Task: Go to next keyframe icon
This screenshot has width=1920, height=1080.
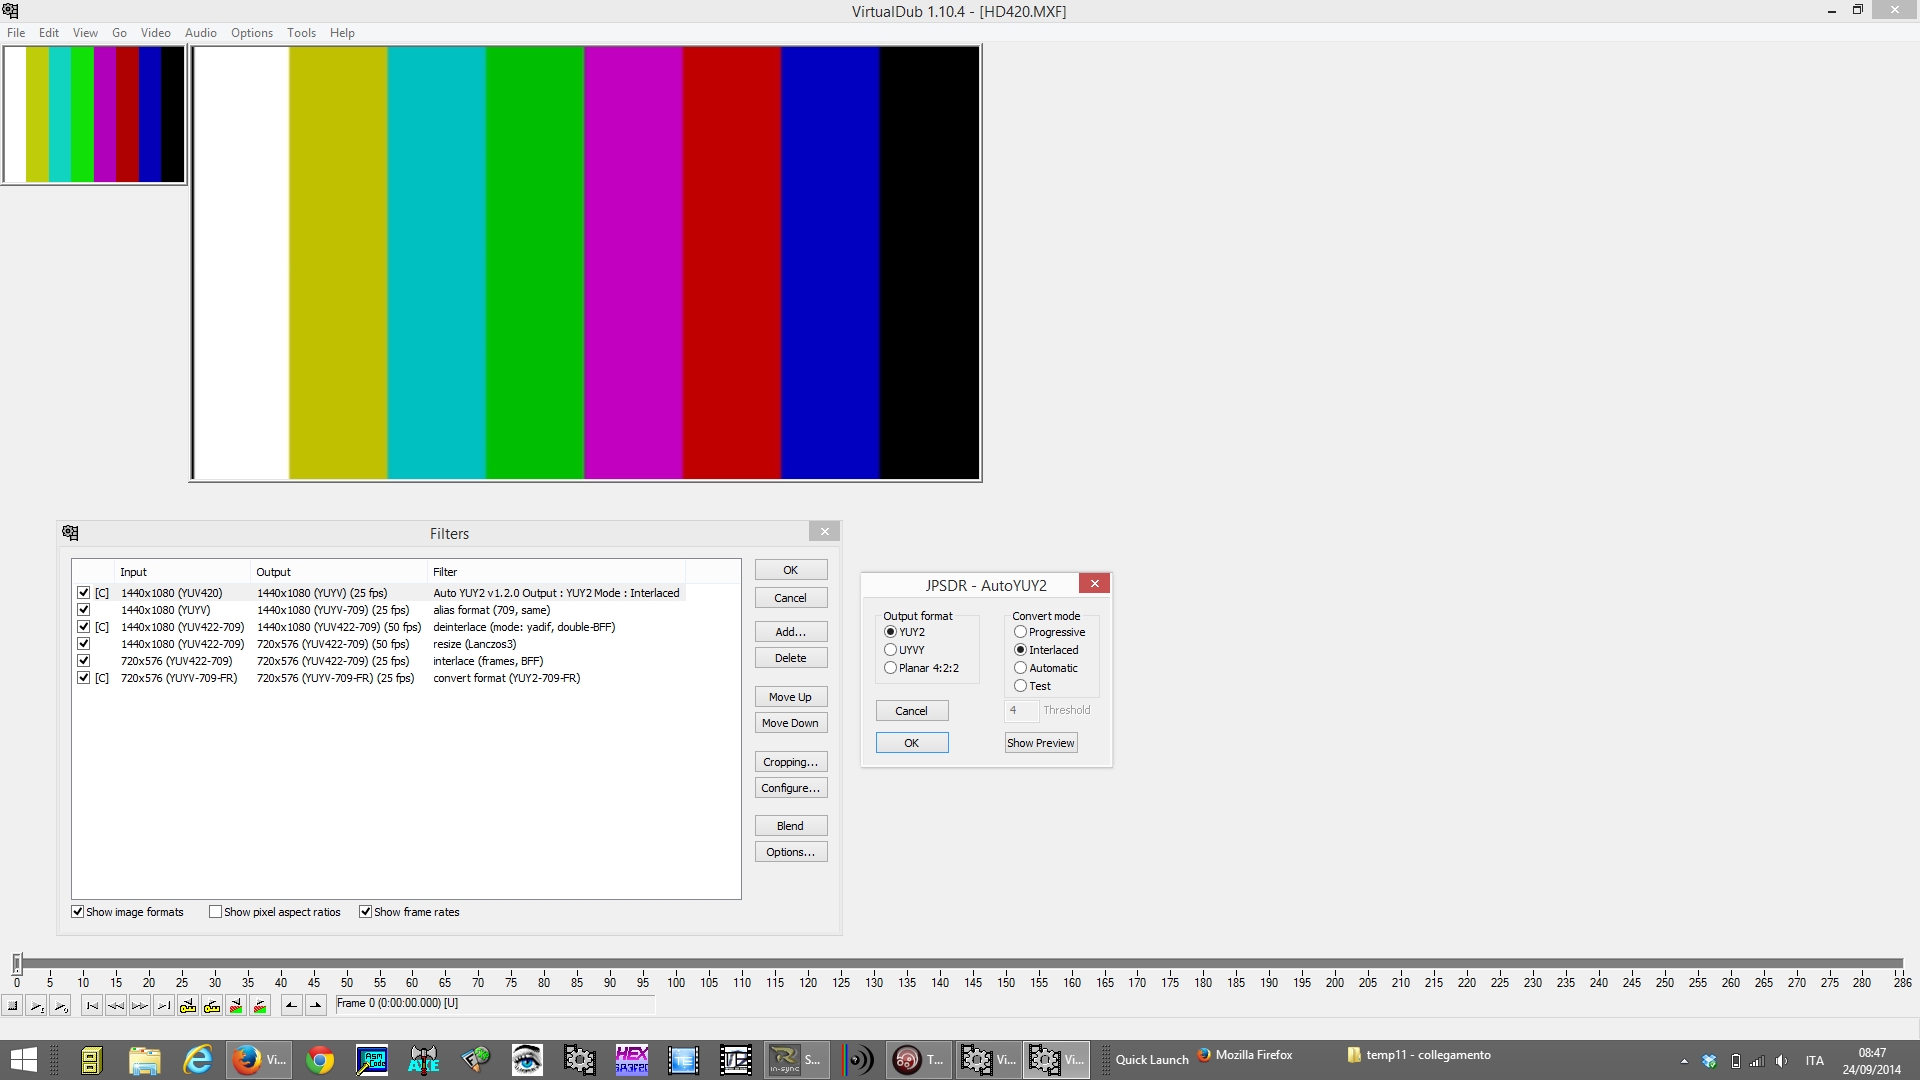Action: point(212,1006)
